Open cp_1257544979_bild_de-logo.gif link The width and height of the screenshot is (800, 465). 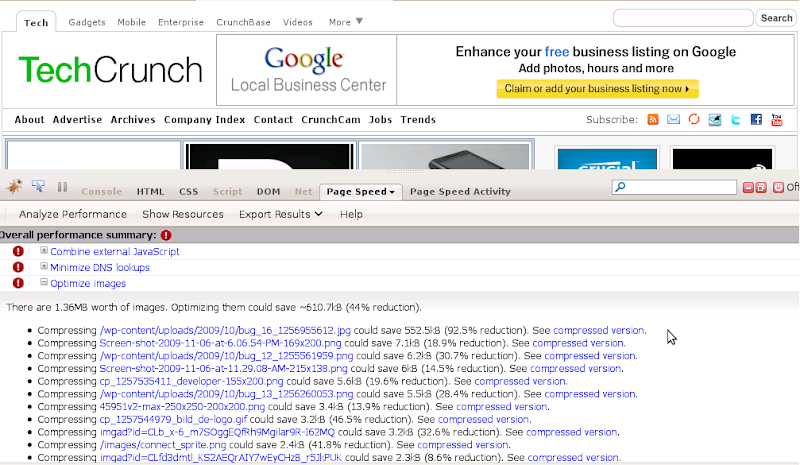[173, 419]
